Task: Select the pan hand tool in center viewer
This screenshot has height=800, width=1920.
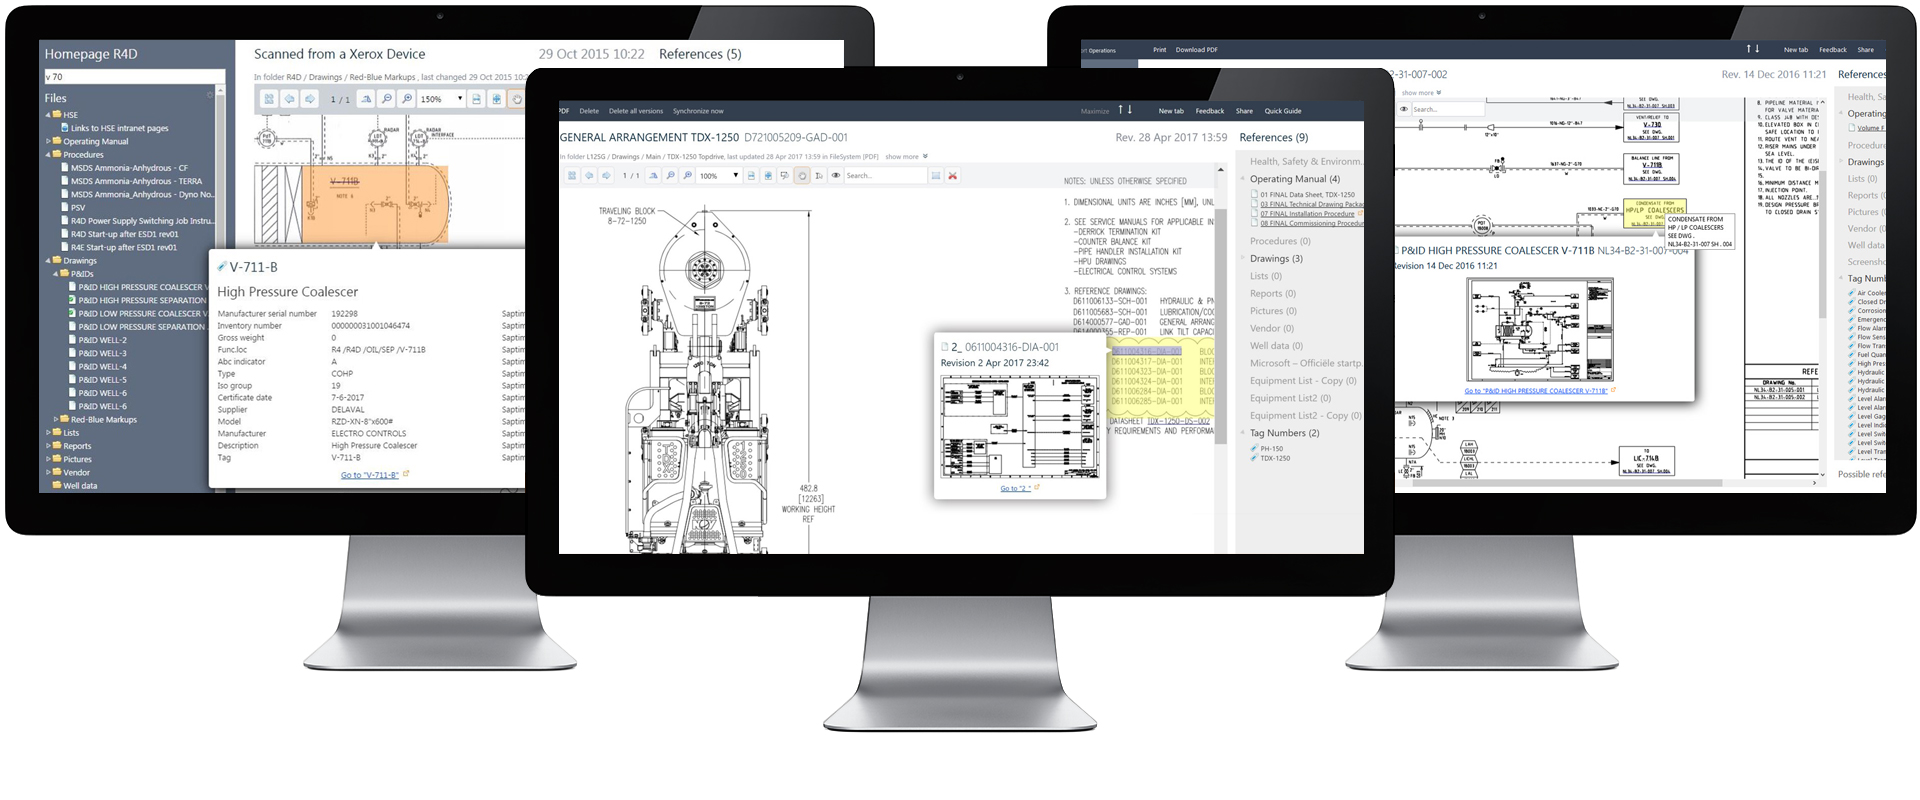Action: (x=802, y=176)
